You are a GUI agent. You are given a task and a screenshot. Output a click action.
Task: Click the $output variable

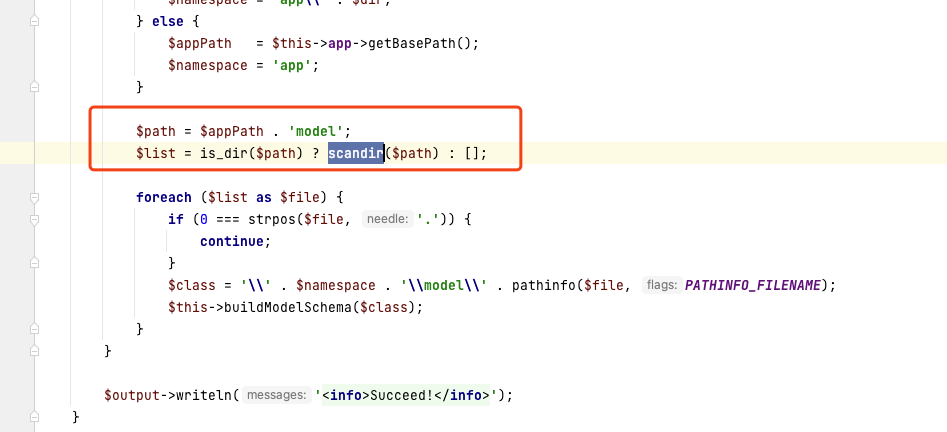tap(132, 395)
